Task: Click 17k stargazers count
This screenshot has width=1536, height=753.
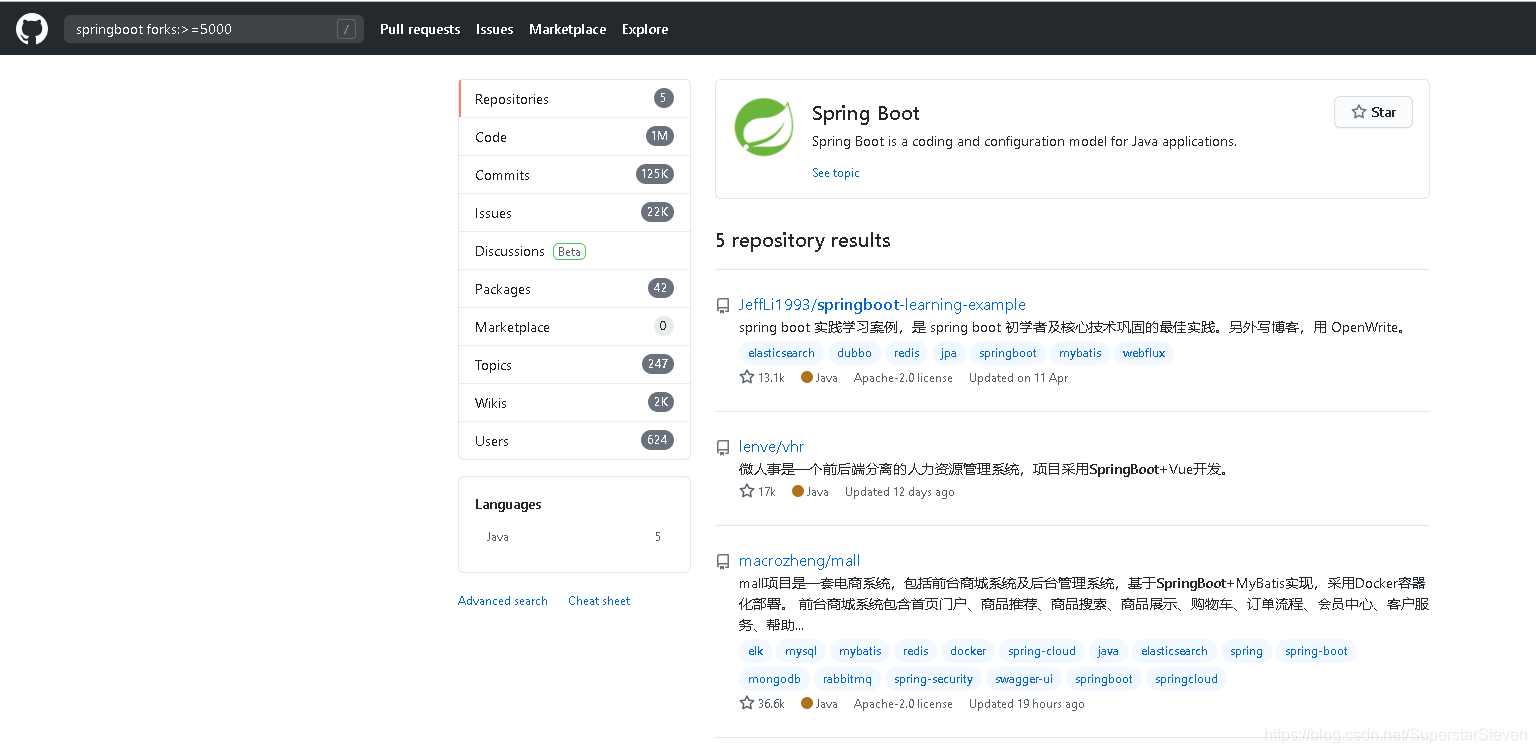Action: pyautogui.click(x=767, y=492)
